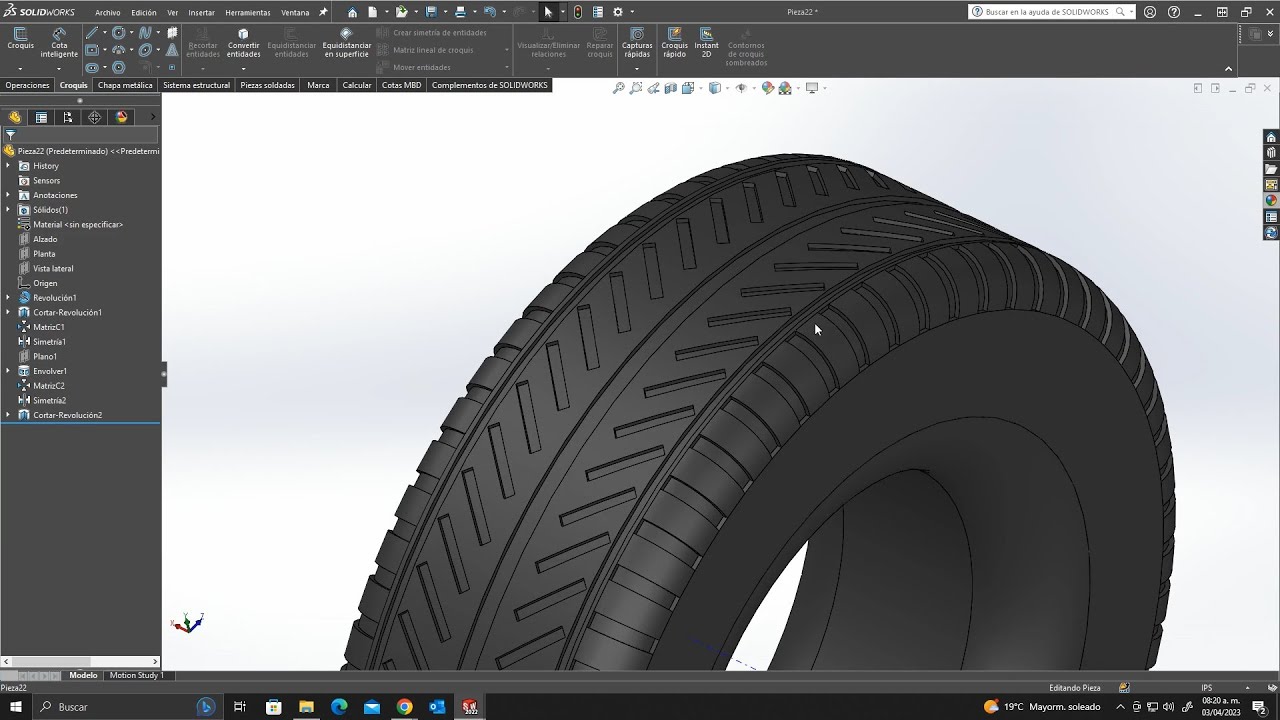1280x720 pixels.
Task: Click the New document icon
Action: 372,12
